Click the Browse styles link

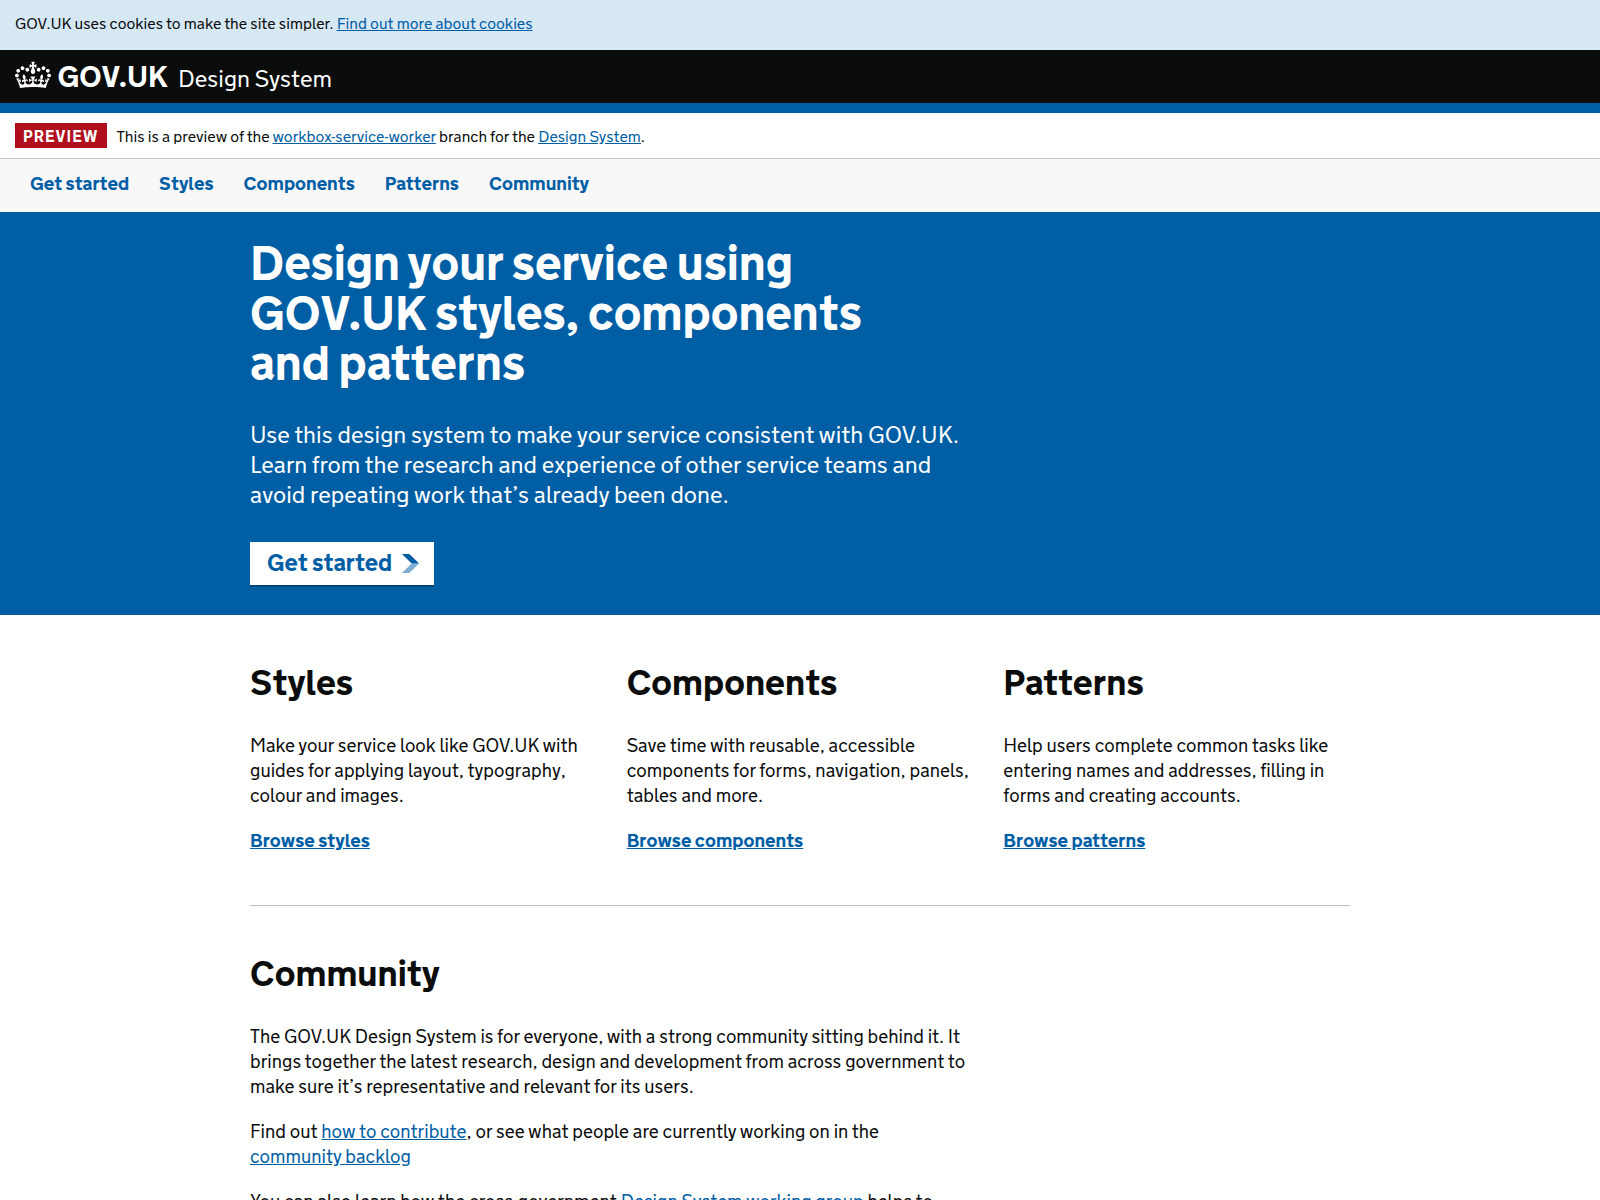coord(310,841)
